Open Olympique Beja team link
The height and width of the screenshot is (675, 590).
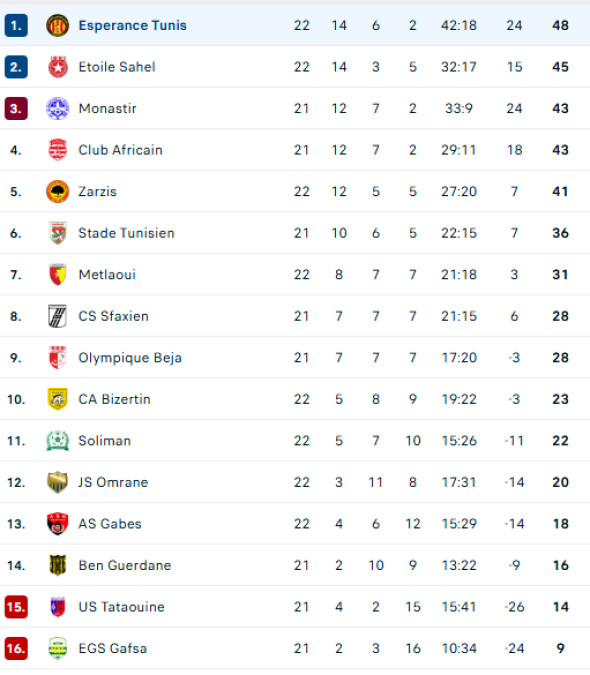point(130,358)
